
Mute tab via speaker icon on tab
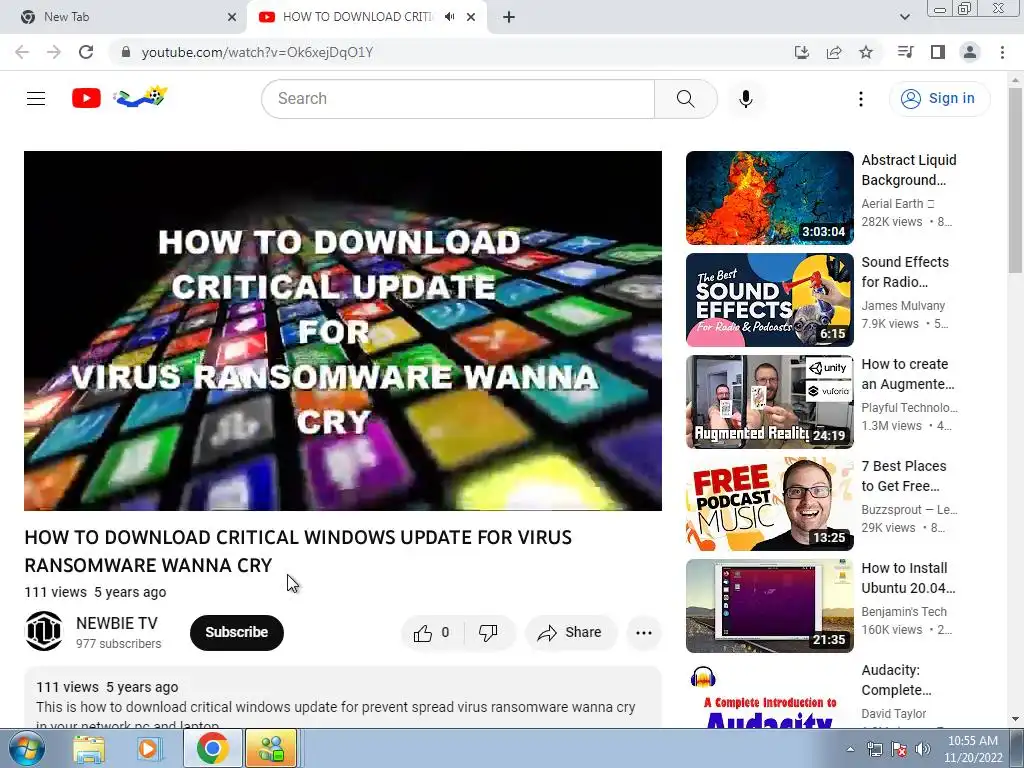[x=449, y=17]
